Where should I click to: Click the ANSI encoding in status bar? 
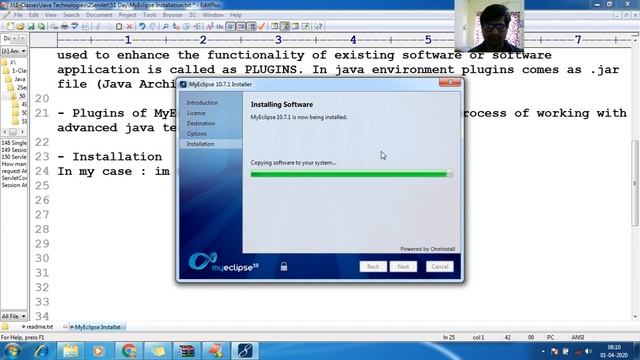578,338
